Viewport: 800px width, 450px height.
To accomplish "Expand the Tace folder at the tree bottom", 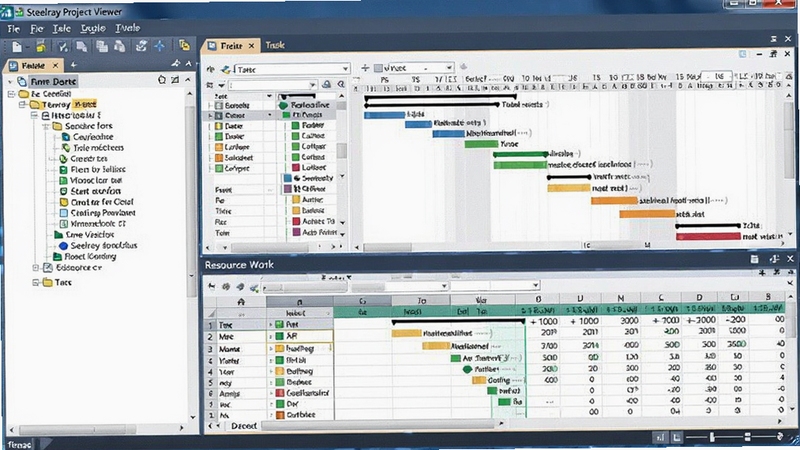I will pyautogui.click(x=36, y=282).
